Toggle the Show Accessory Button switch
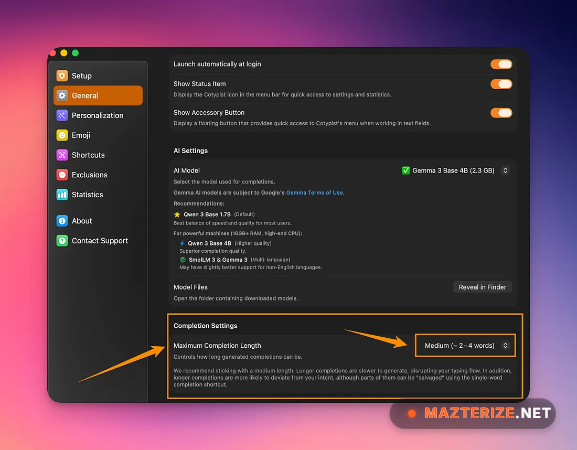Screen dimensions: 577x450 coord(501,113)
